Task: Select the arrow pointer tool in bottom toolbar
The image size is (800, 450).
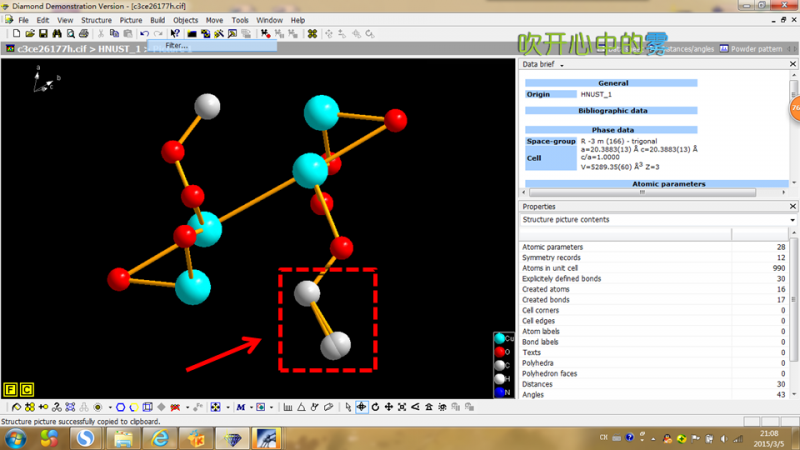Action: click(347, 407)
